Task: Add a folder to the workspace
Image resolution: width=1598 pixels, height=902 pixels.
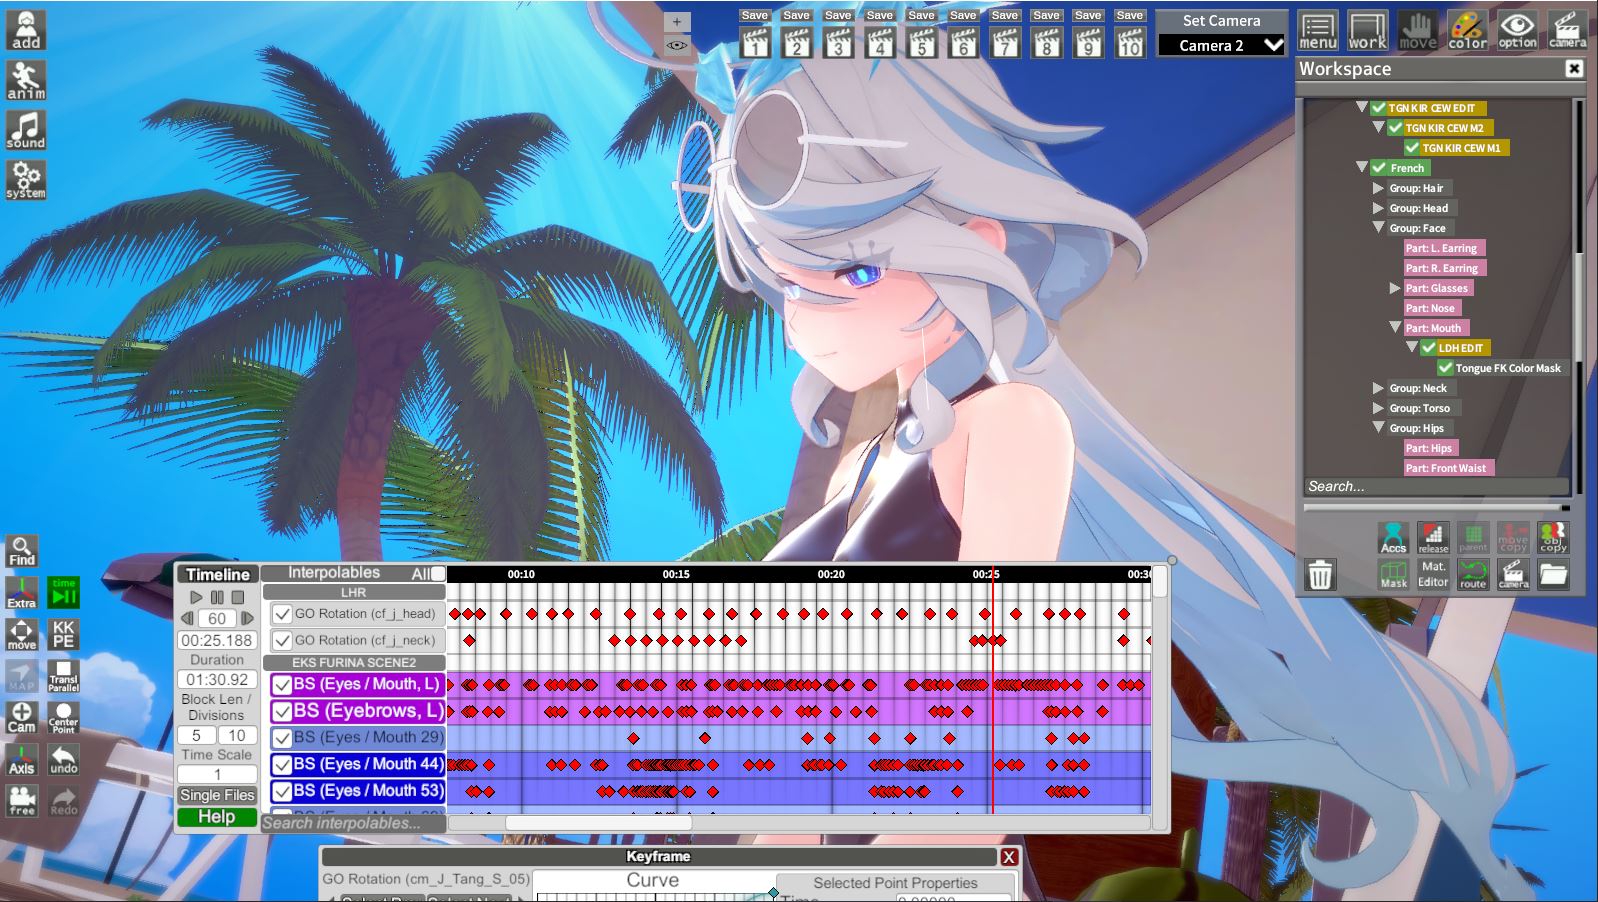Action: (x=1553, y=574)
